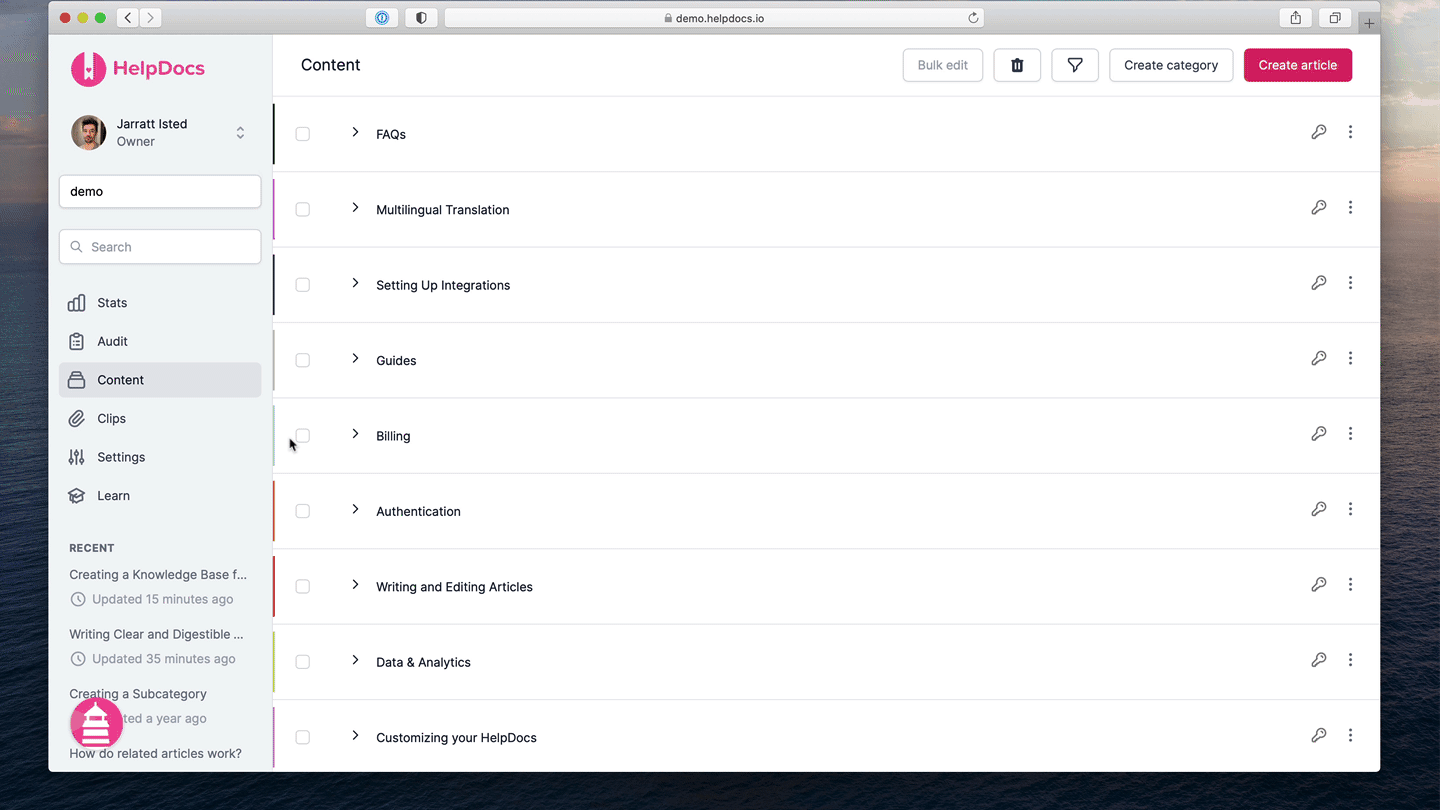Open the trash delete button in header
This screenshot has width=1440, height=810.
(x=1017, y=65)
